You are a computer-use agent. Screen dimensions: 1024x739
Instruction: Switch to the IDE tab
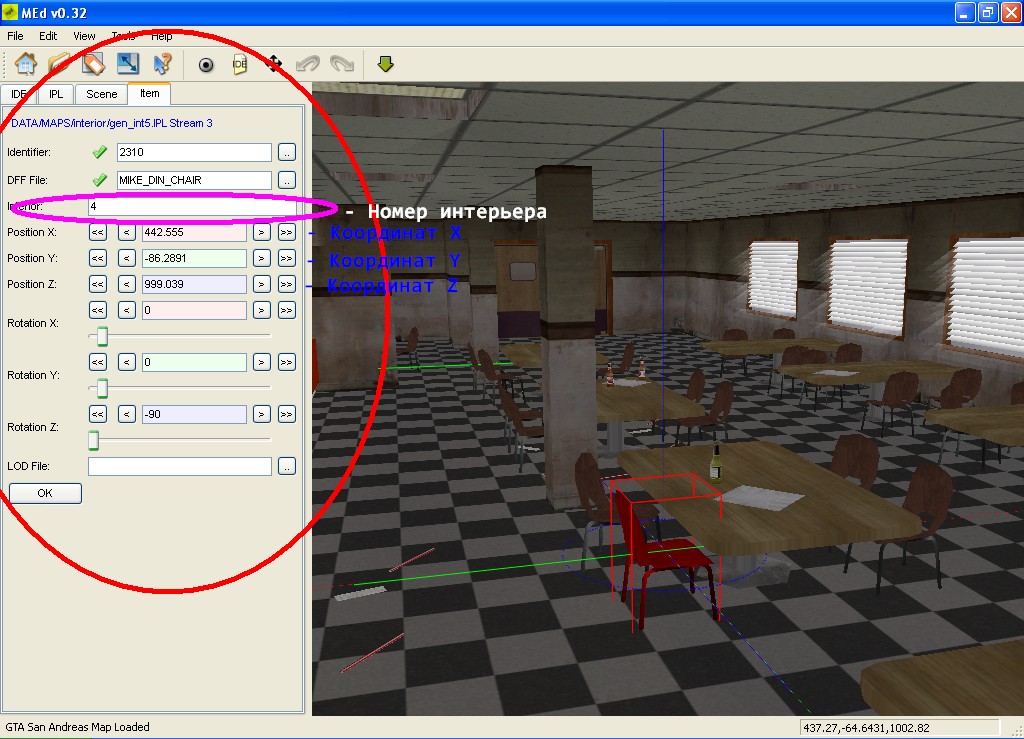(x=18, y=94)
